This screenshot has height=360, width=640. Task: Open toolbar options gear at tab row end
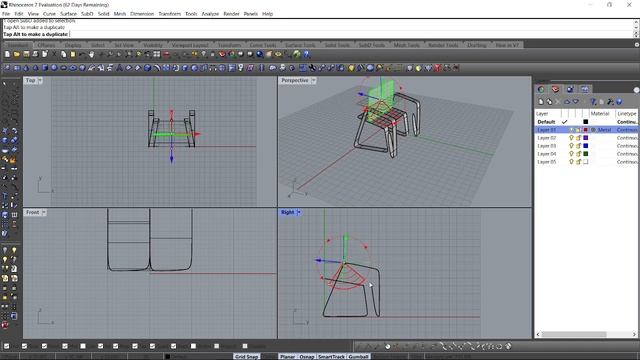pyautogui.click(x=636, y=44)
